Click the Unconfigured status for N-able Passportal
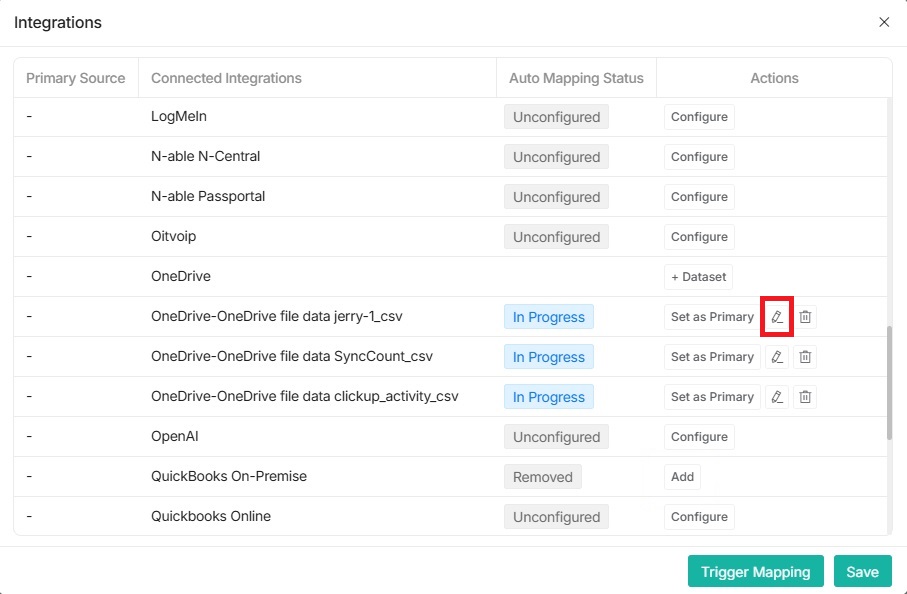The image size is (907, 594). click(x=556, y=197)
